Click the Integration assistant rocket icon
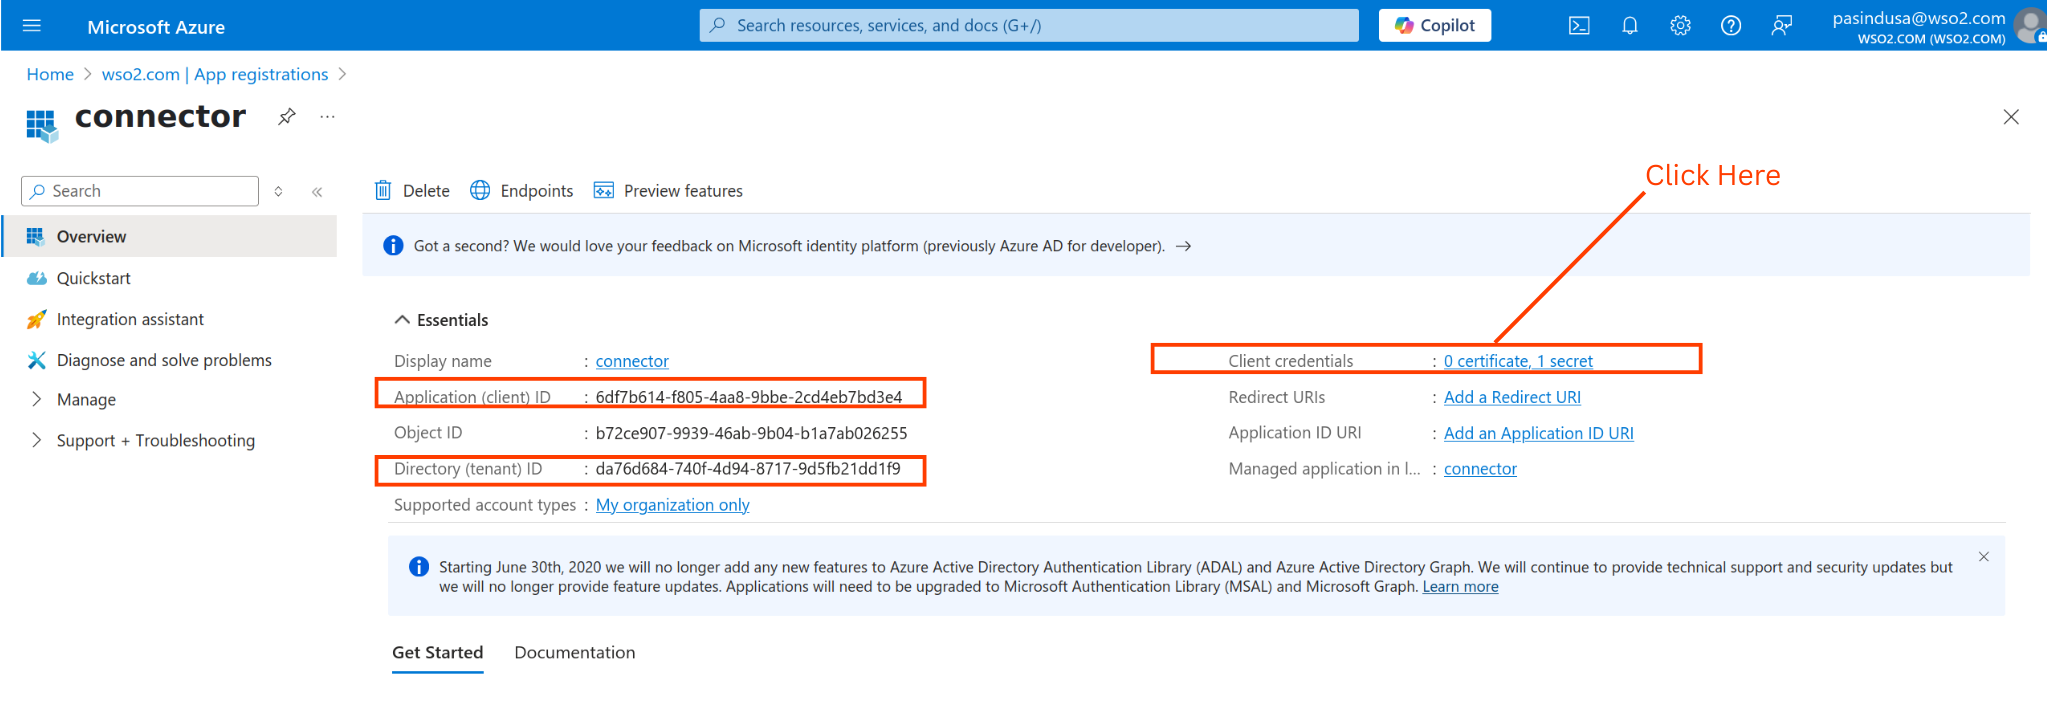This screenshot has width=2048, height=717. (x=37, y=319)
